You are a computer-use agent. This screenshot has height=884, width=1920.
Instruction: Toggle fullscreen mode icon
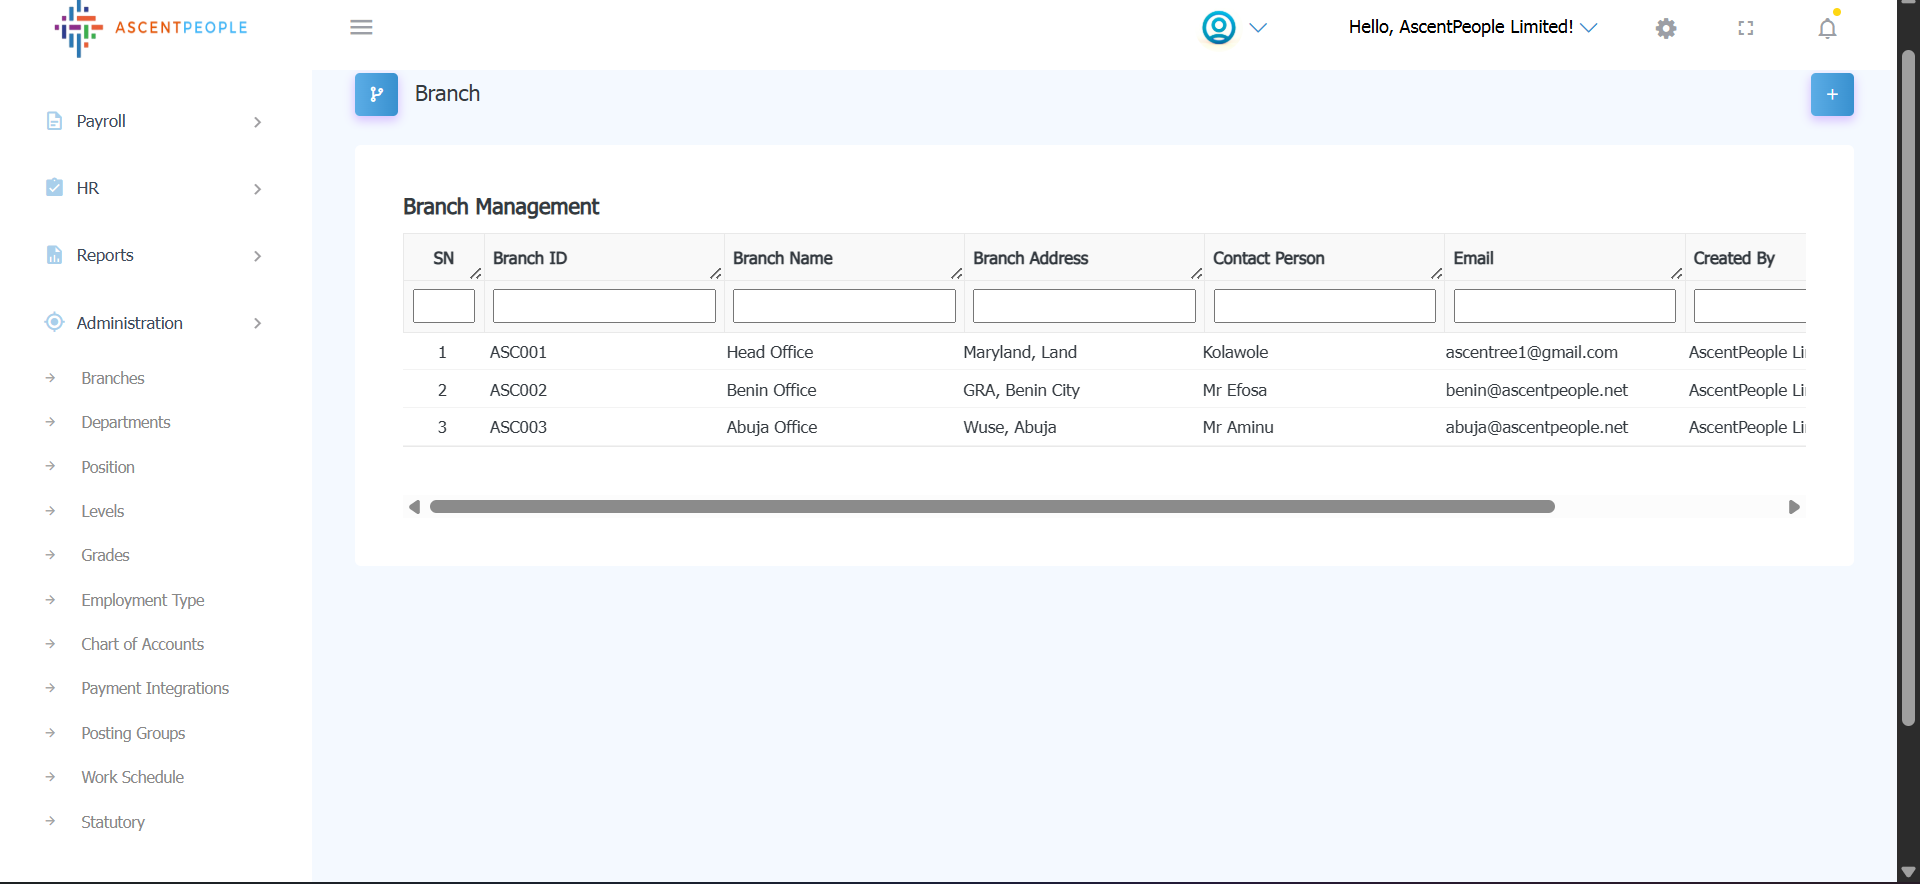tap(1746, 28)
